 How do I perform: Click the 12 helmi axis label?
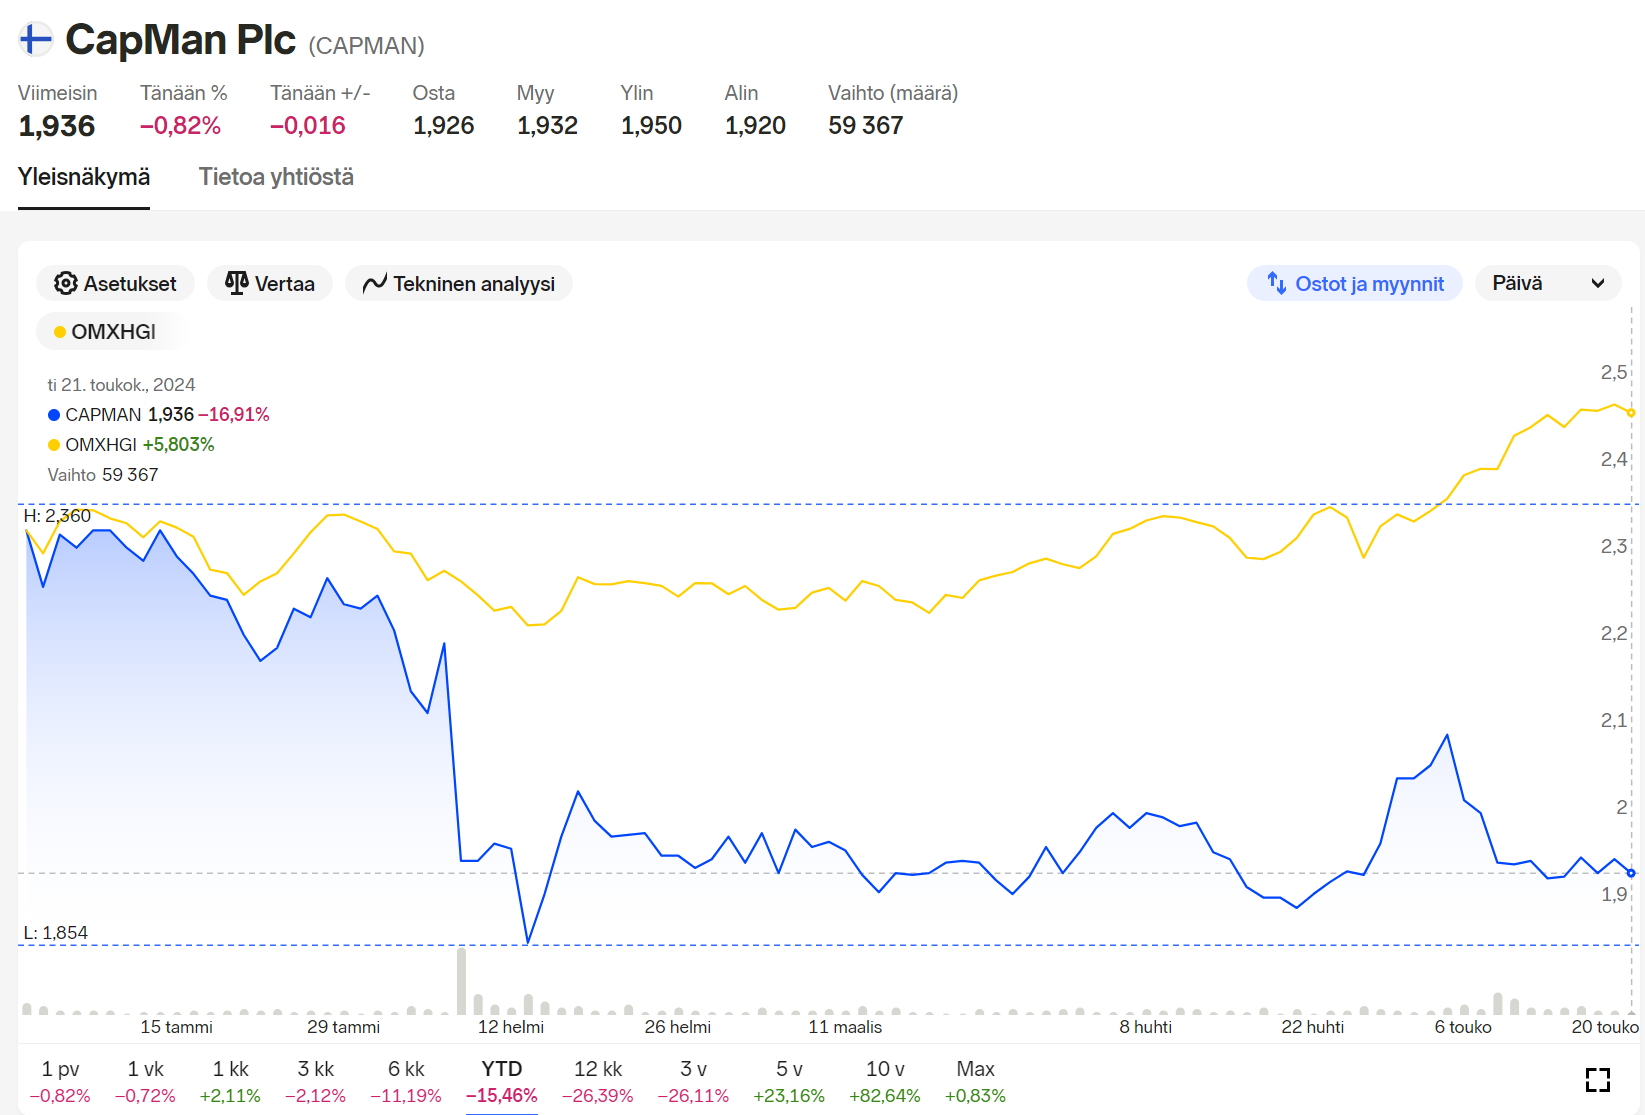click(x=511, y=1027)
